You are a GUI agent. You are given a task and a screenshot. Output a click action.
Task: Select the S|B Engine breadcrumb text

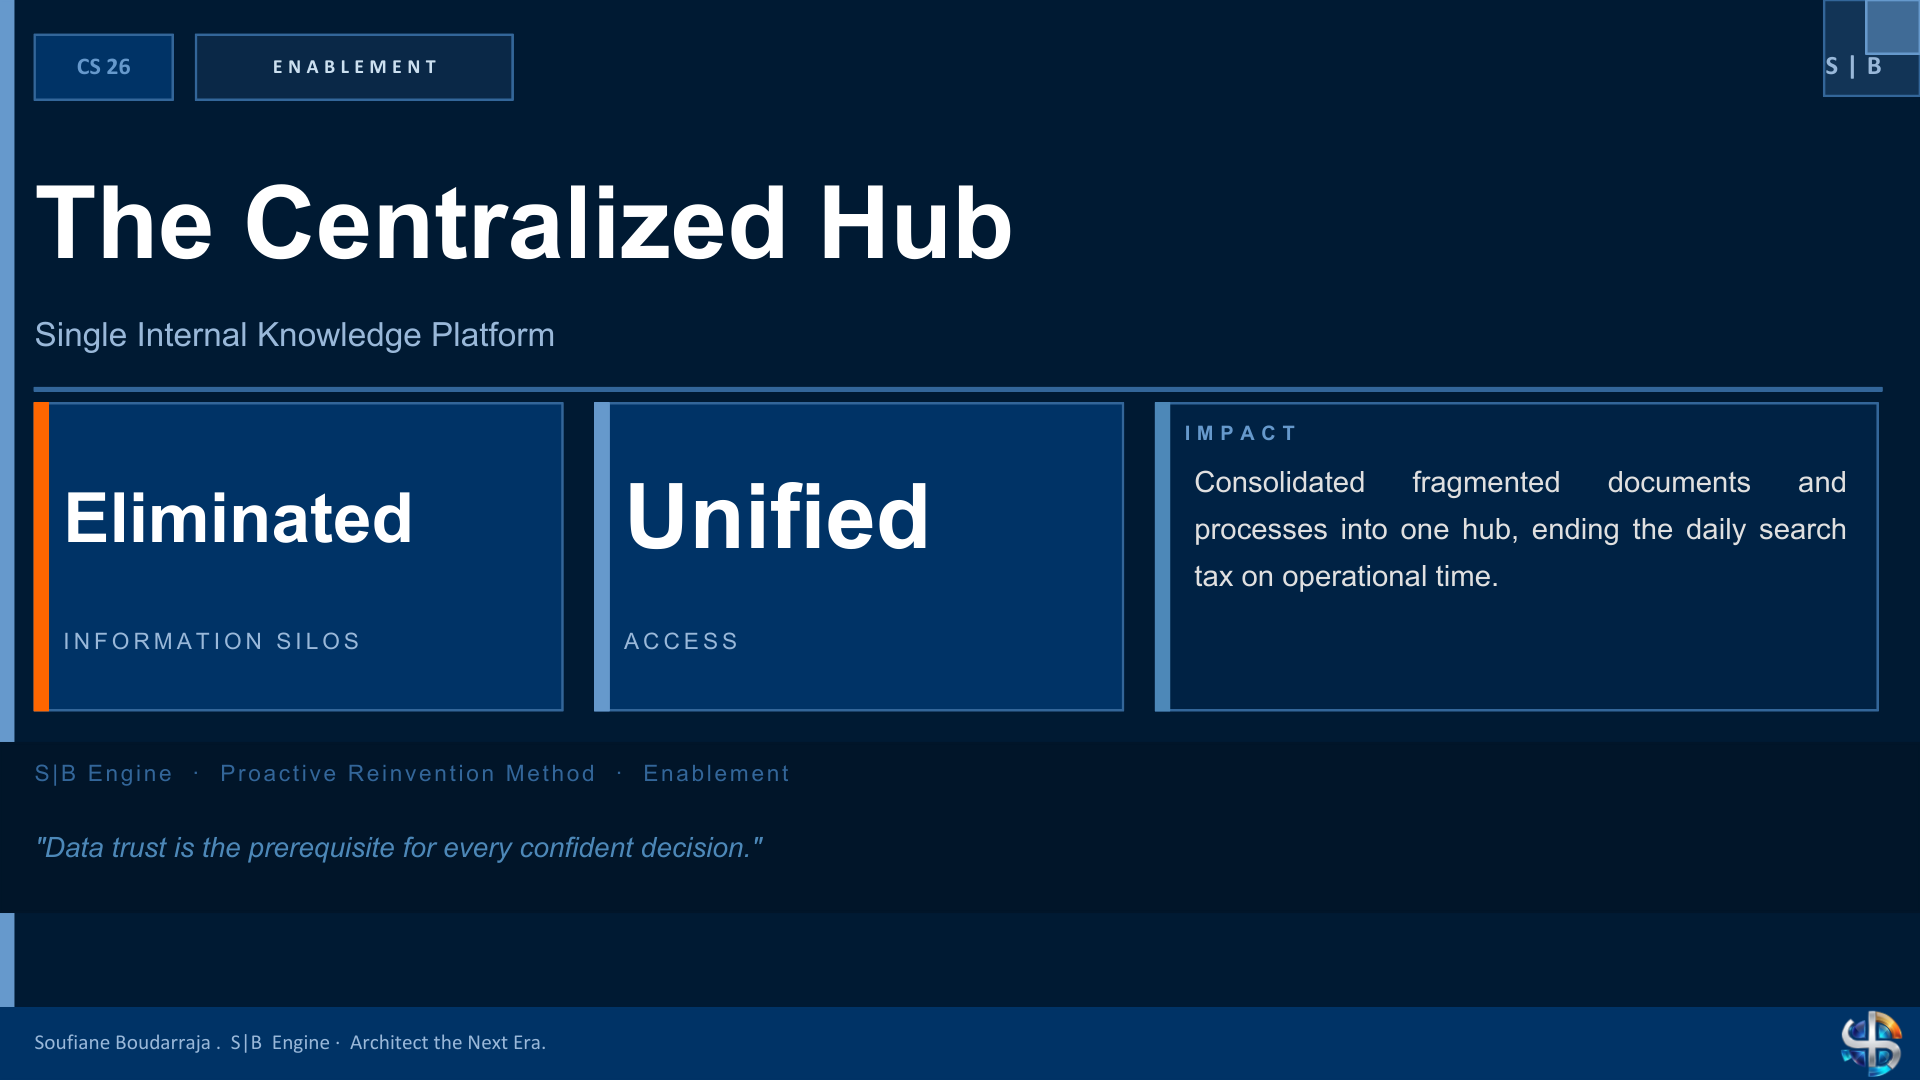(x=104, y=774)
